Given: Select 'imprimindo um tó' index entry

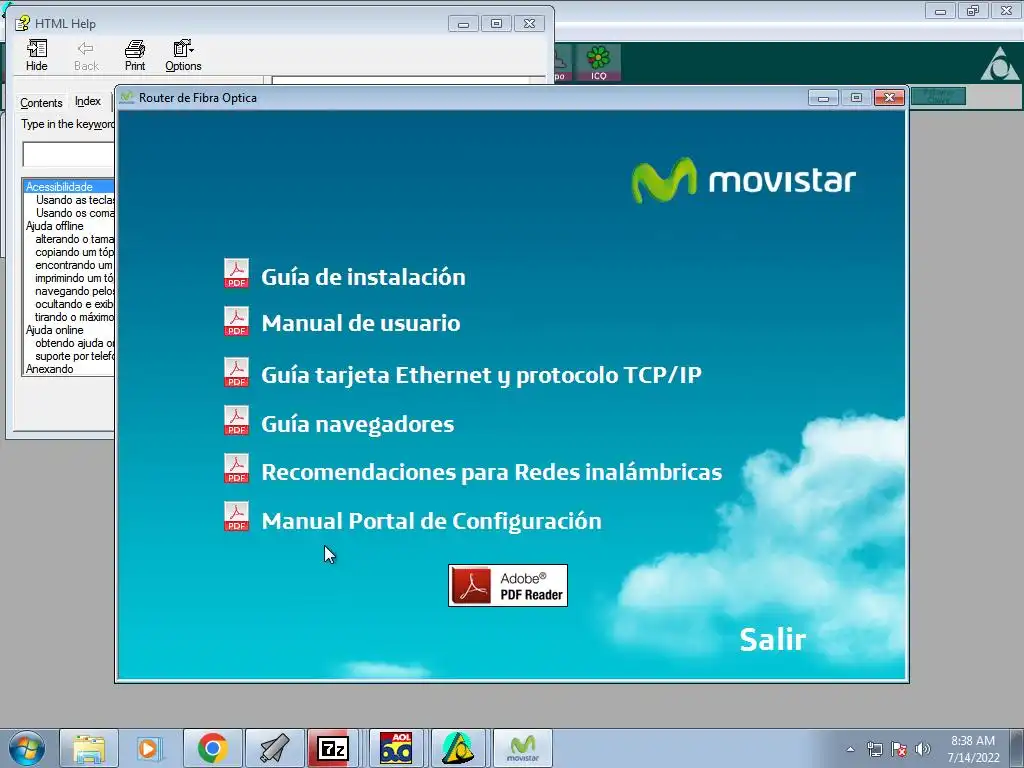Looking at the screenshot, I should pos(74,278).
